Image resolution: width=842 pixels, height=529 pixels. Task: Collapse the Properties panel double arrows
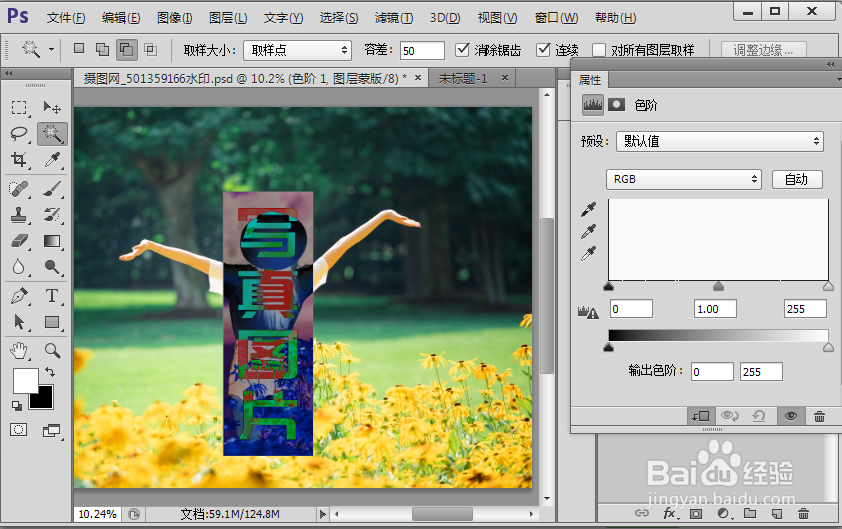pos(831,64)
